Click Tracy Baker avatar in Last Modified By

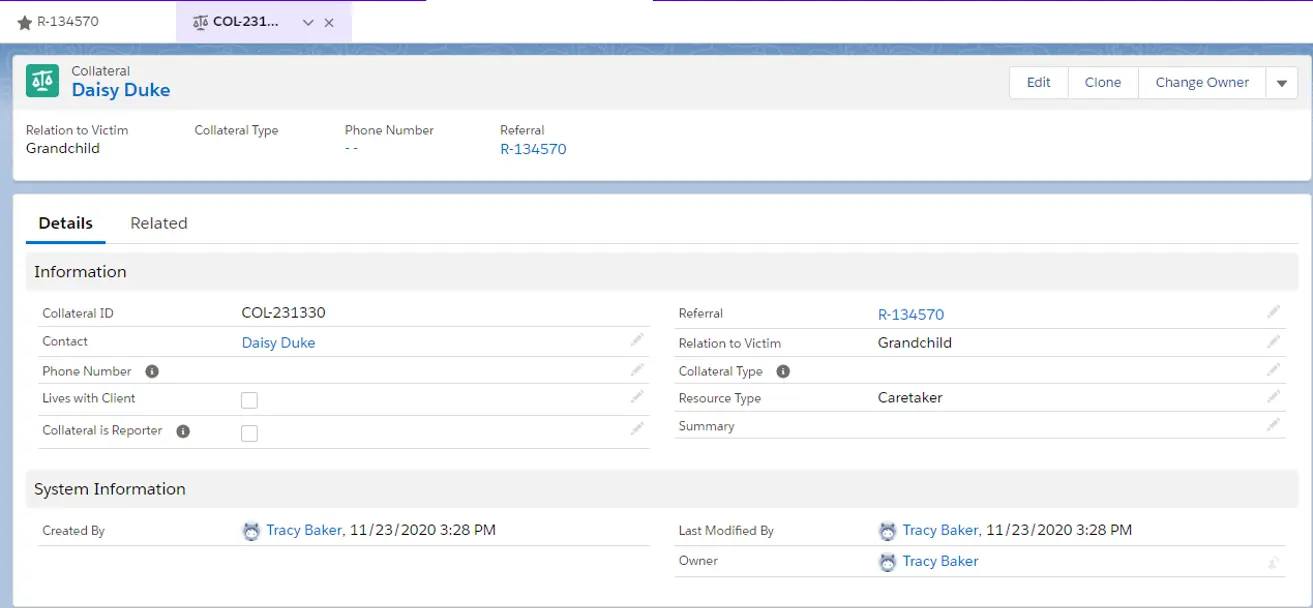point(887,531)
